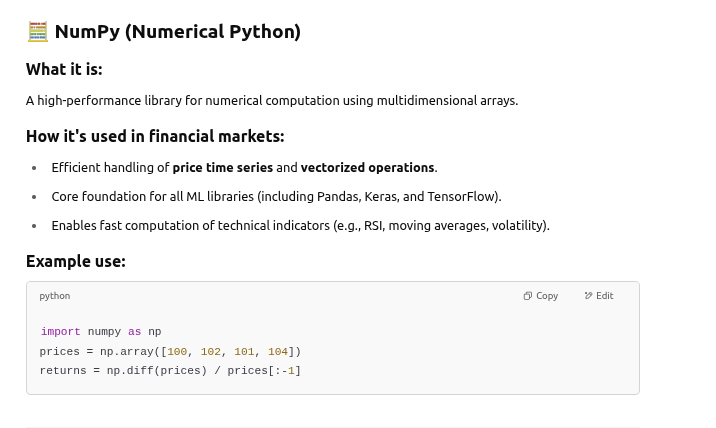This screenshot has width=716, height=428.
Task: Click the value 104 in the array
Action: [x=278, y=352]
